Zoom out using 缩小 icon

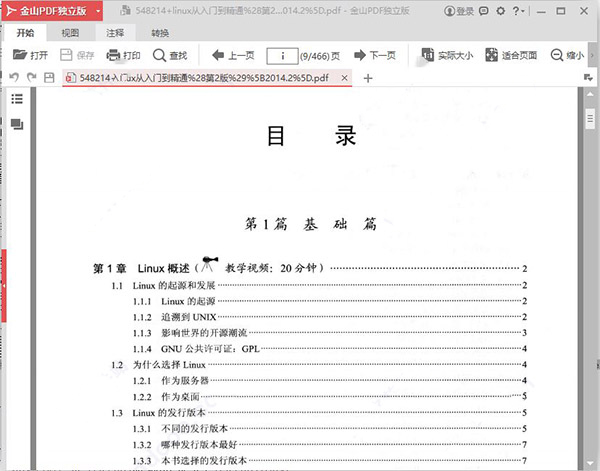(556, 55)
